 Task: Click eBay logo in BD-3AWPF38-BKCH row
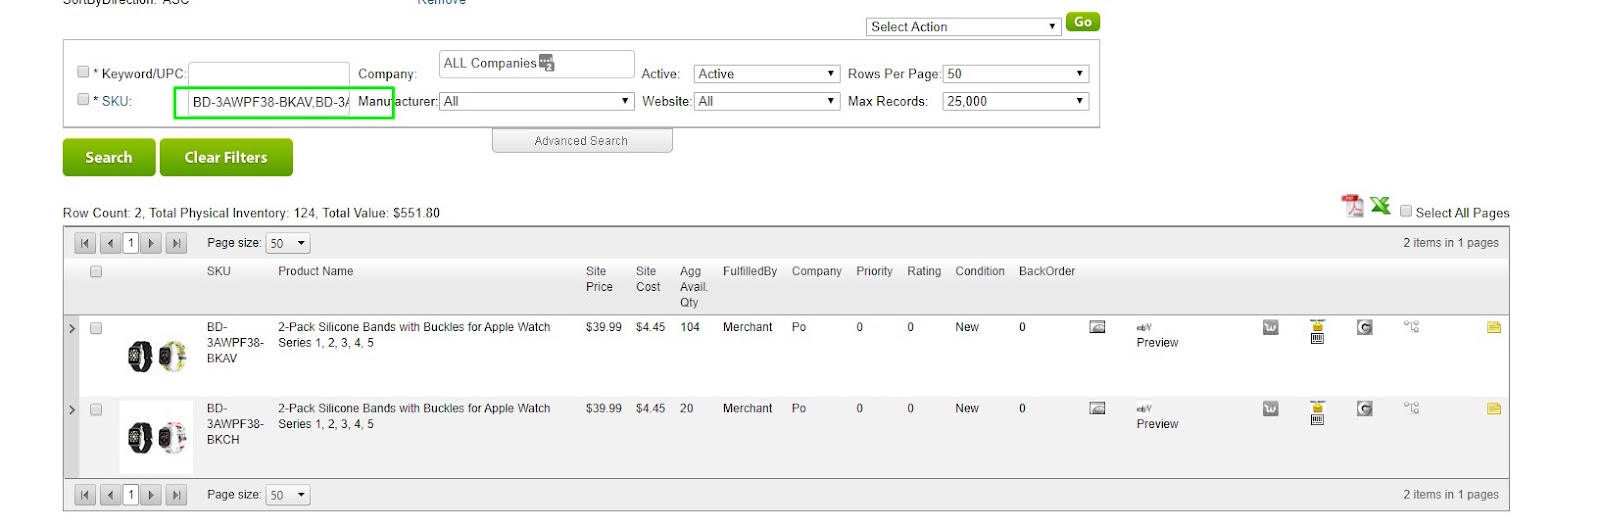click(1144, 408)
